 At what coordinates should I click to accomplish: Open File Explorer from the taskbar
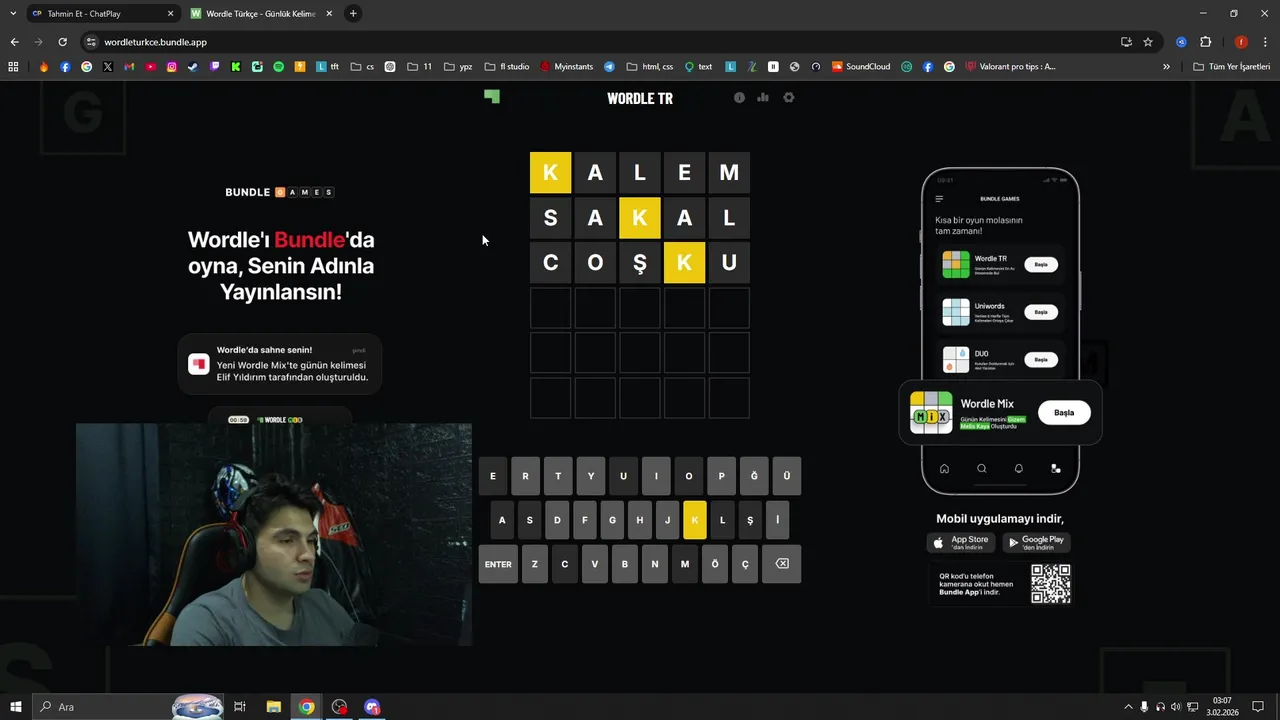tap(273, 707)
